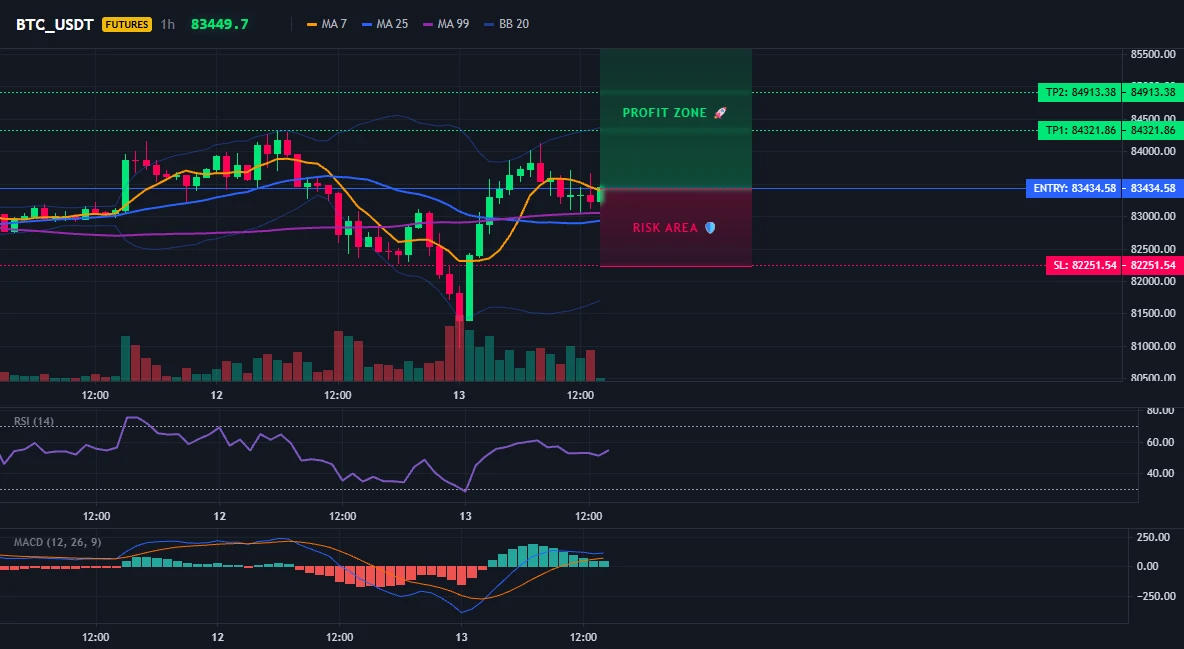Open the RSI (14) indicator label
Image resolution: width=1184 pixels, height=649 pixels.
34,422
